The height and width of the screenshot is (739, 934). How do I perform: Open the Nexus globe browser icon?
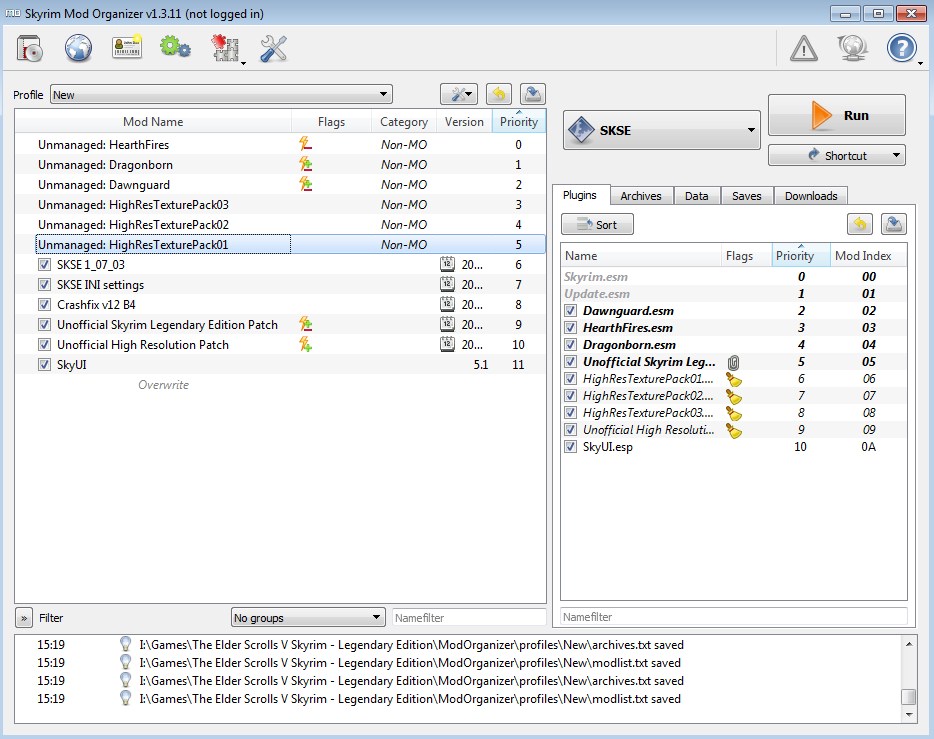click(78, 48)
